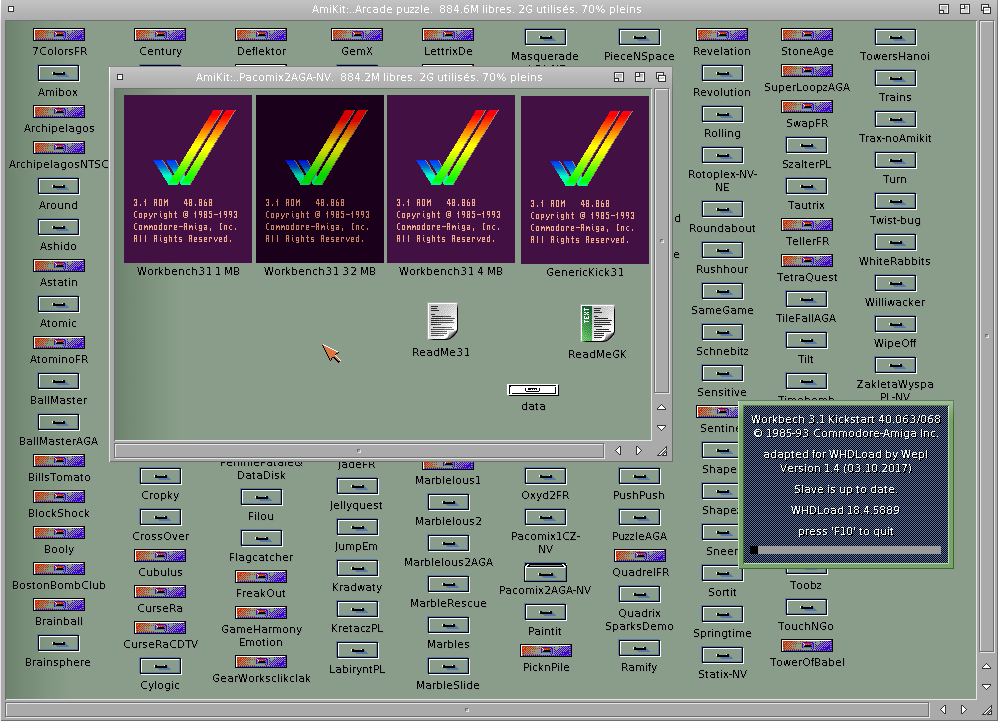Open the PieceNSpace drawer
998x721 pixels.
pyautogui.click(x=639, y=38)
